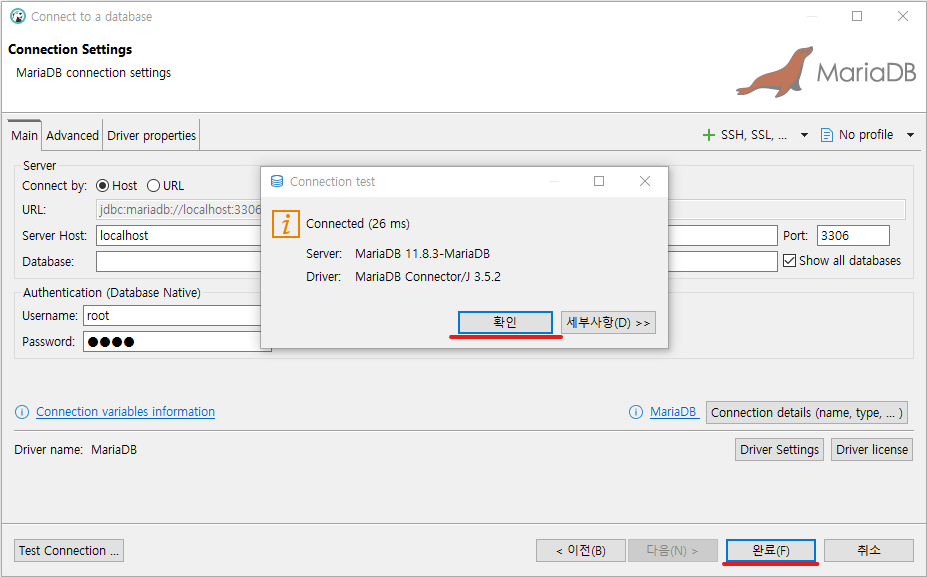Click the Port field showing 3306
Viewport: 927px width, 577px height.
(x=853, y=235)
